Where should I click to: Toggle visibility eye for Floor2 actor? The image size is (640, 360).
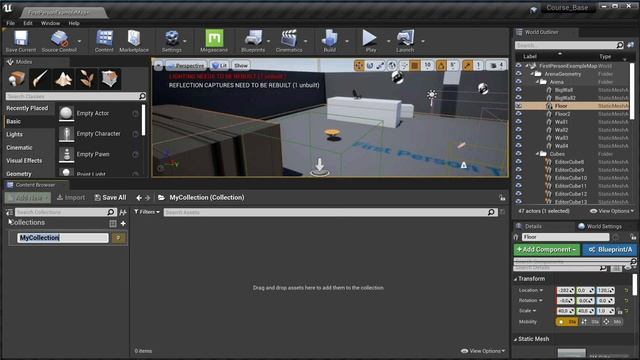[518, 114]
